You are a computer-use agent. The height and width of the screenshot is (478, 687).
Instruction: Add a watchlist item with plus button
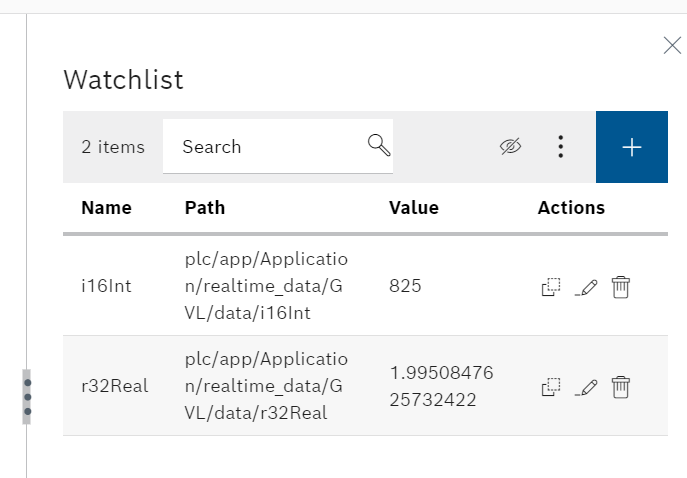point(632,147)
